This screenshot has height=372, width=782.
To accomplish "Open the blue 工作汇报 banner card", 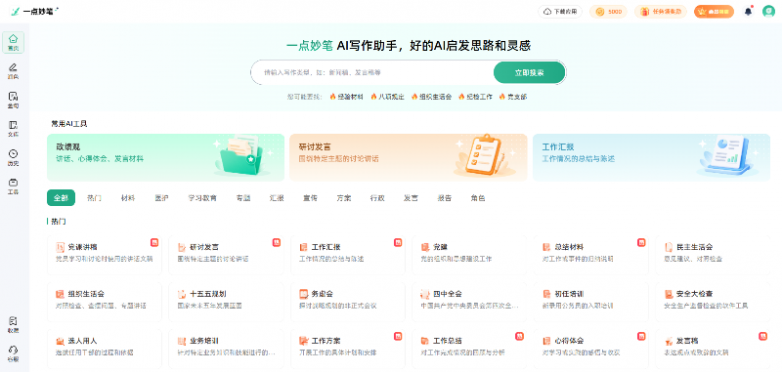I will pos(651,157).
